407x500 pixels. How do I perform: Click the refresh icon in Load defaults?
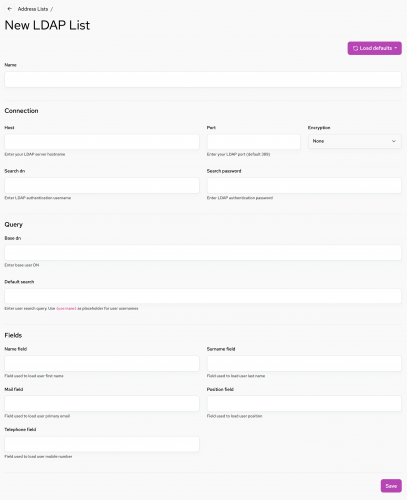pyautogui.click(x=355, y=48)
